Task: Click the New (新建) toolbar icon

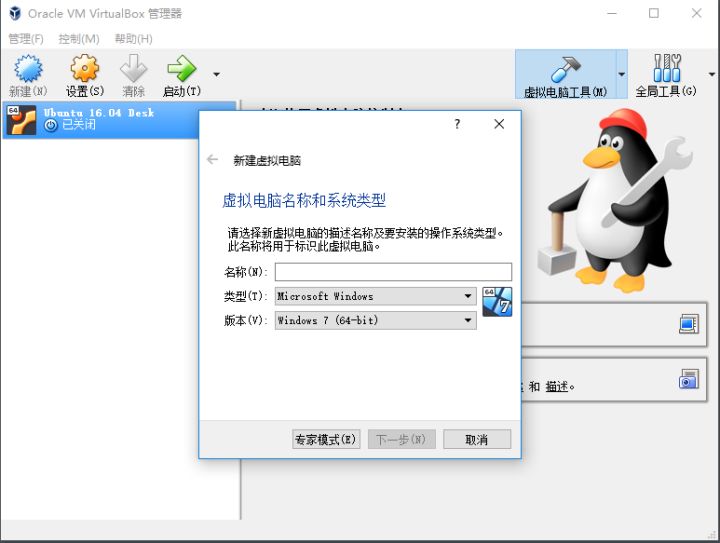Action: (x=28, y=69)
